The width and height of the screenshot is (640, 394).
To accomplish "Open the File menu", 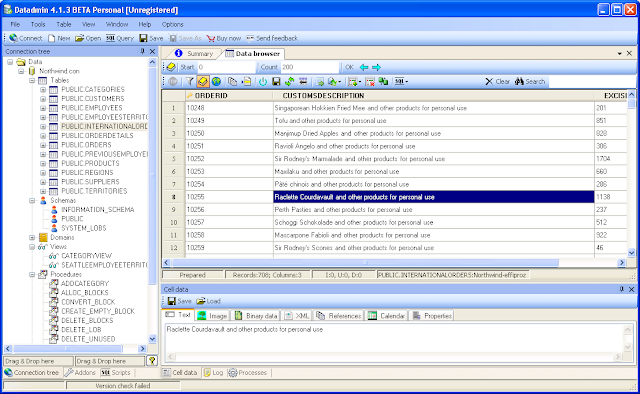I will [x=15, y=24].
